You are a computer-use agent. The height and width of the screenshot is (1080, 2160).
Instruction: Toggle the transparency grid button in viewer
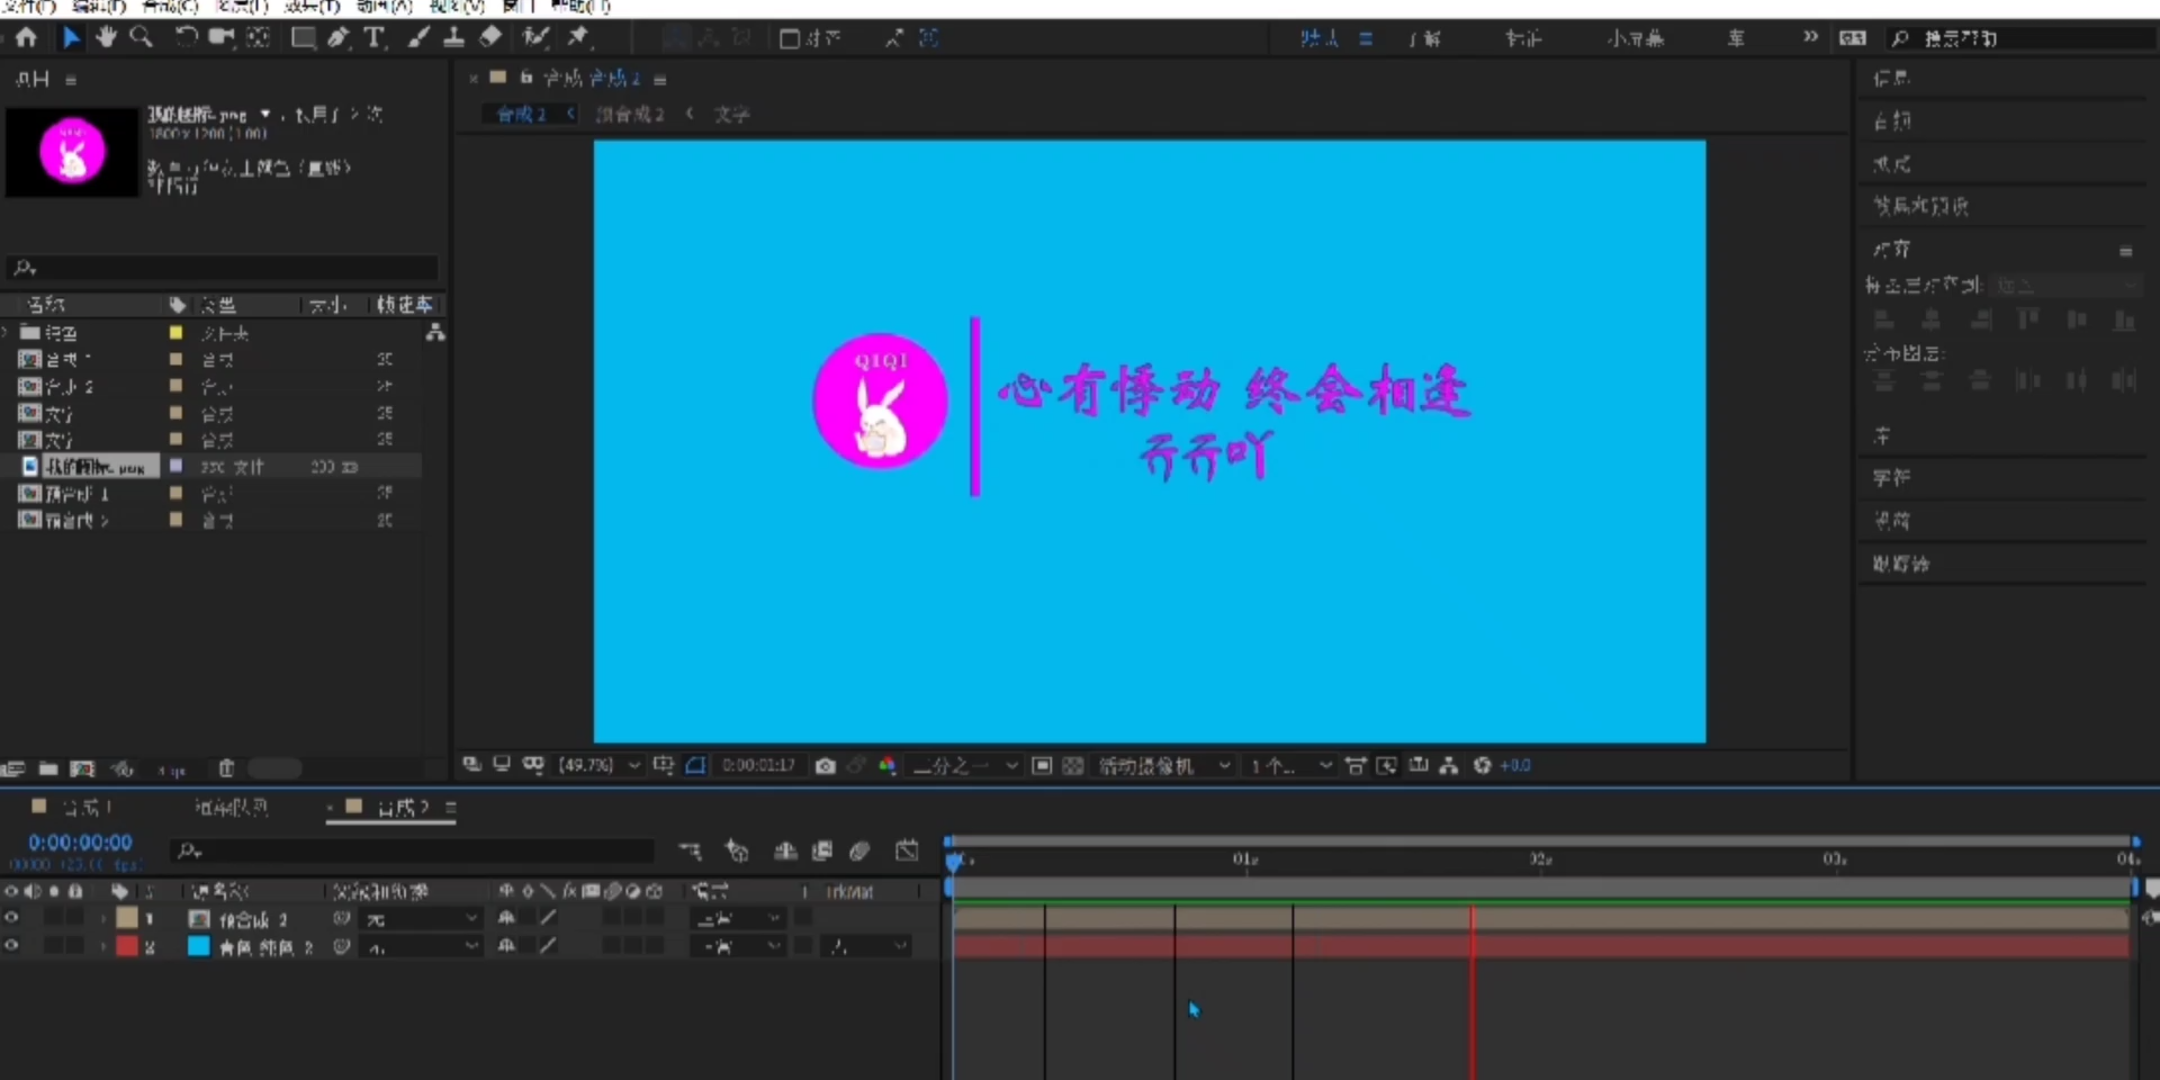1072,766
